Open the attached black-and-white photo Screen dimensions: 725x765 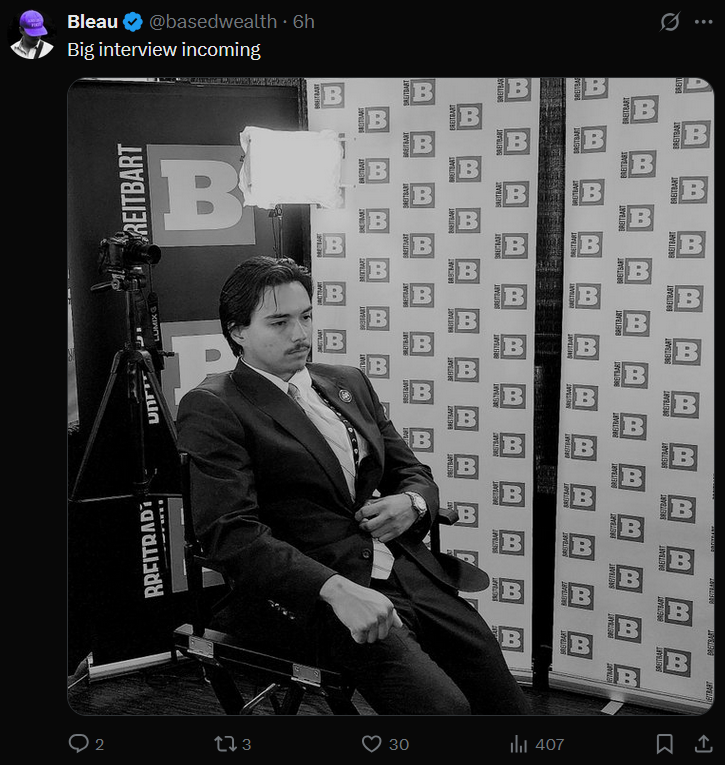coord(390,396)
